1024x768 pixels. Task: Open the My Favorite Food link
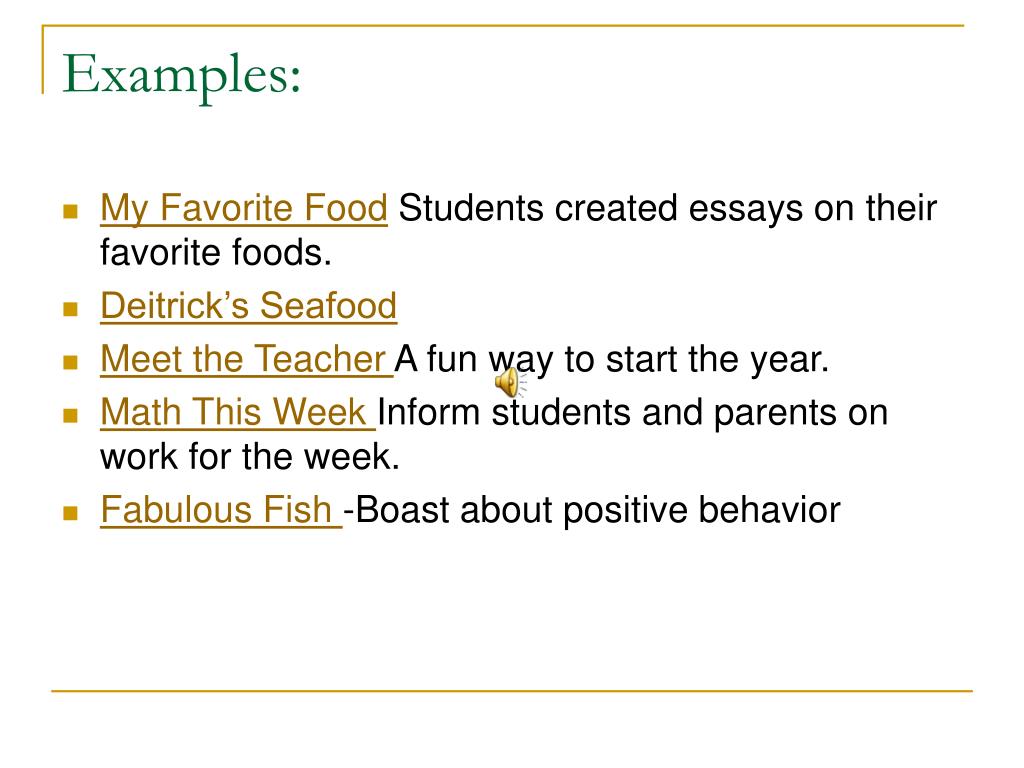tap(244, 209)
